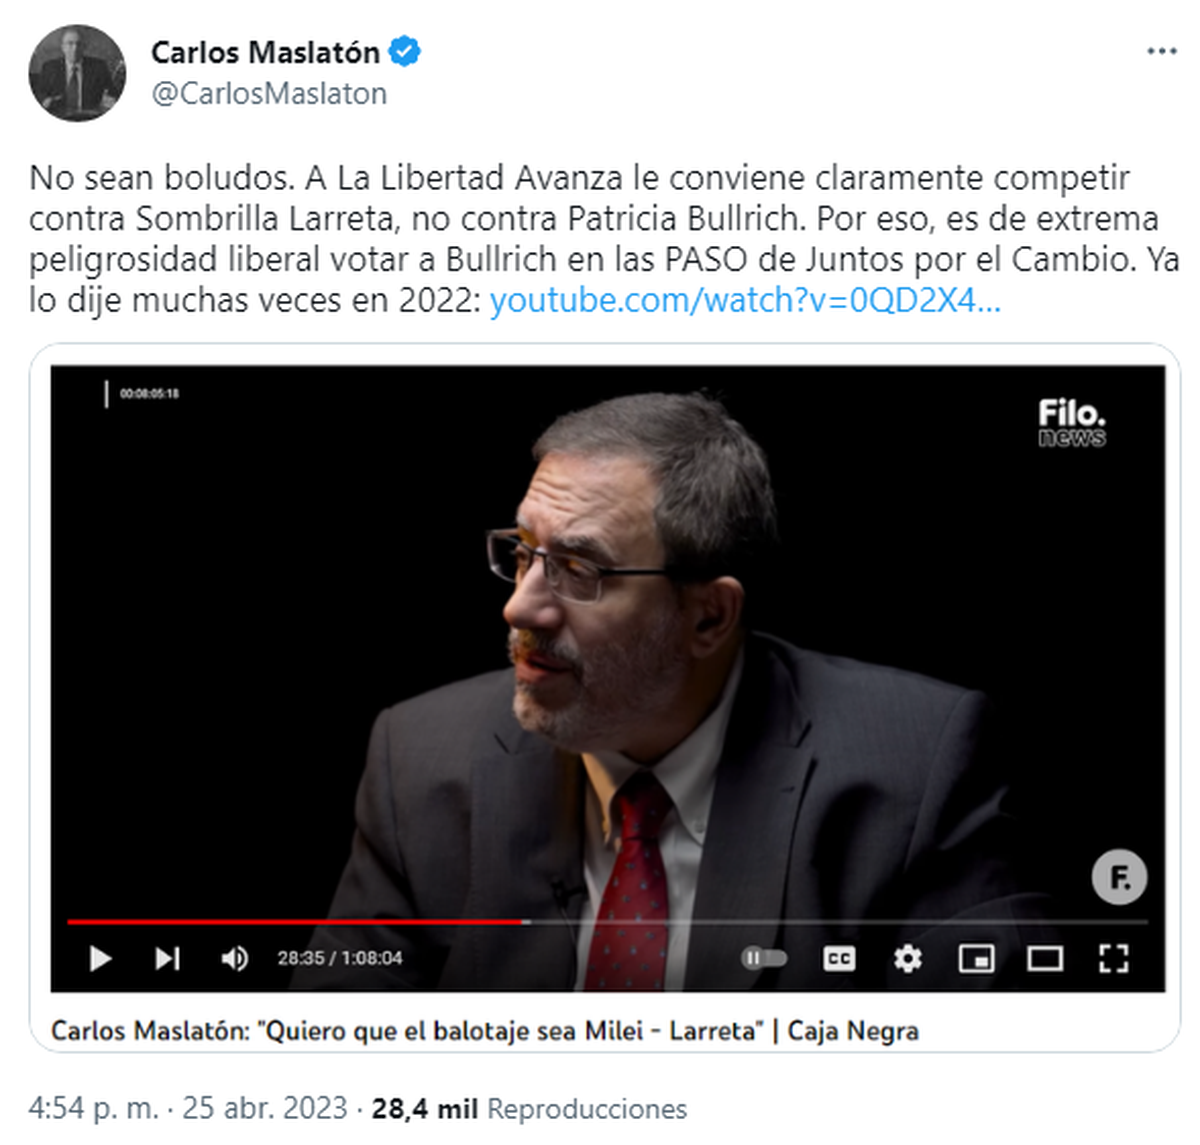Toggle the autoplay switch
Screen dimensions: 1200x1145
coord(764,959)
